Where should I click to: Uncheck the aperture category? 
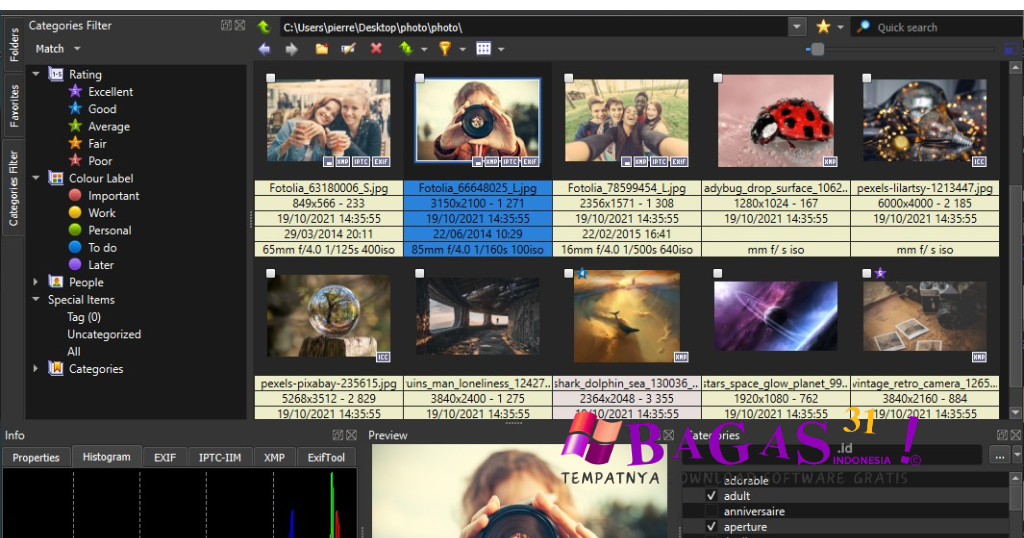click(712, 526)
